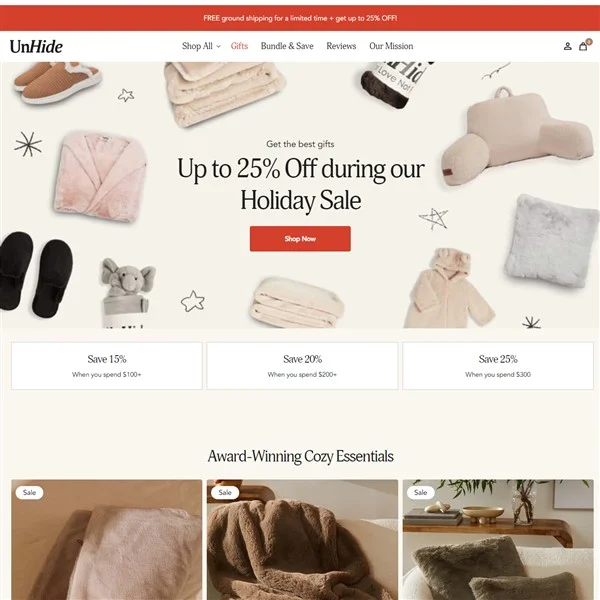The width and height of the screenshot is (600, 600).
Task: Open the pink blanket product thumbnail
Action: tap(107, 540)
